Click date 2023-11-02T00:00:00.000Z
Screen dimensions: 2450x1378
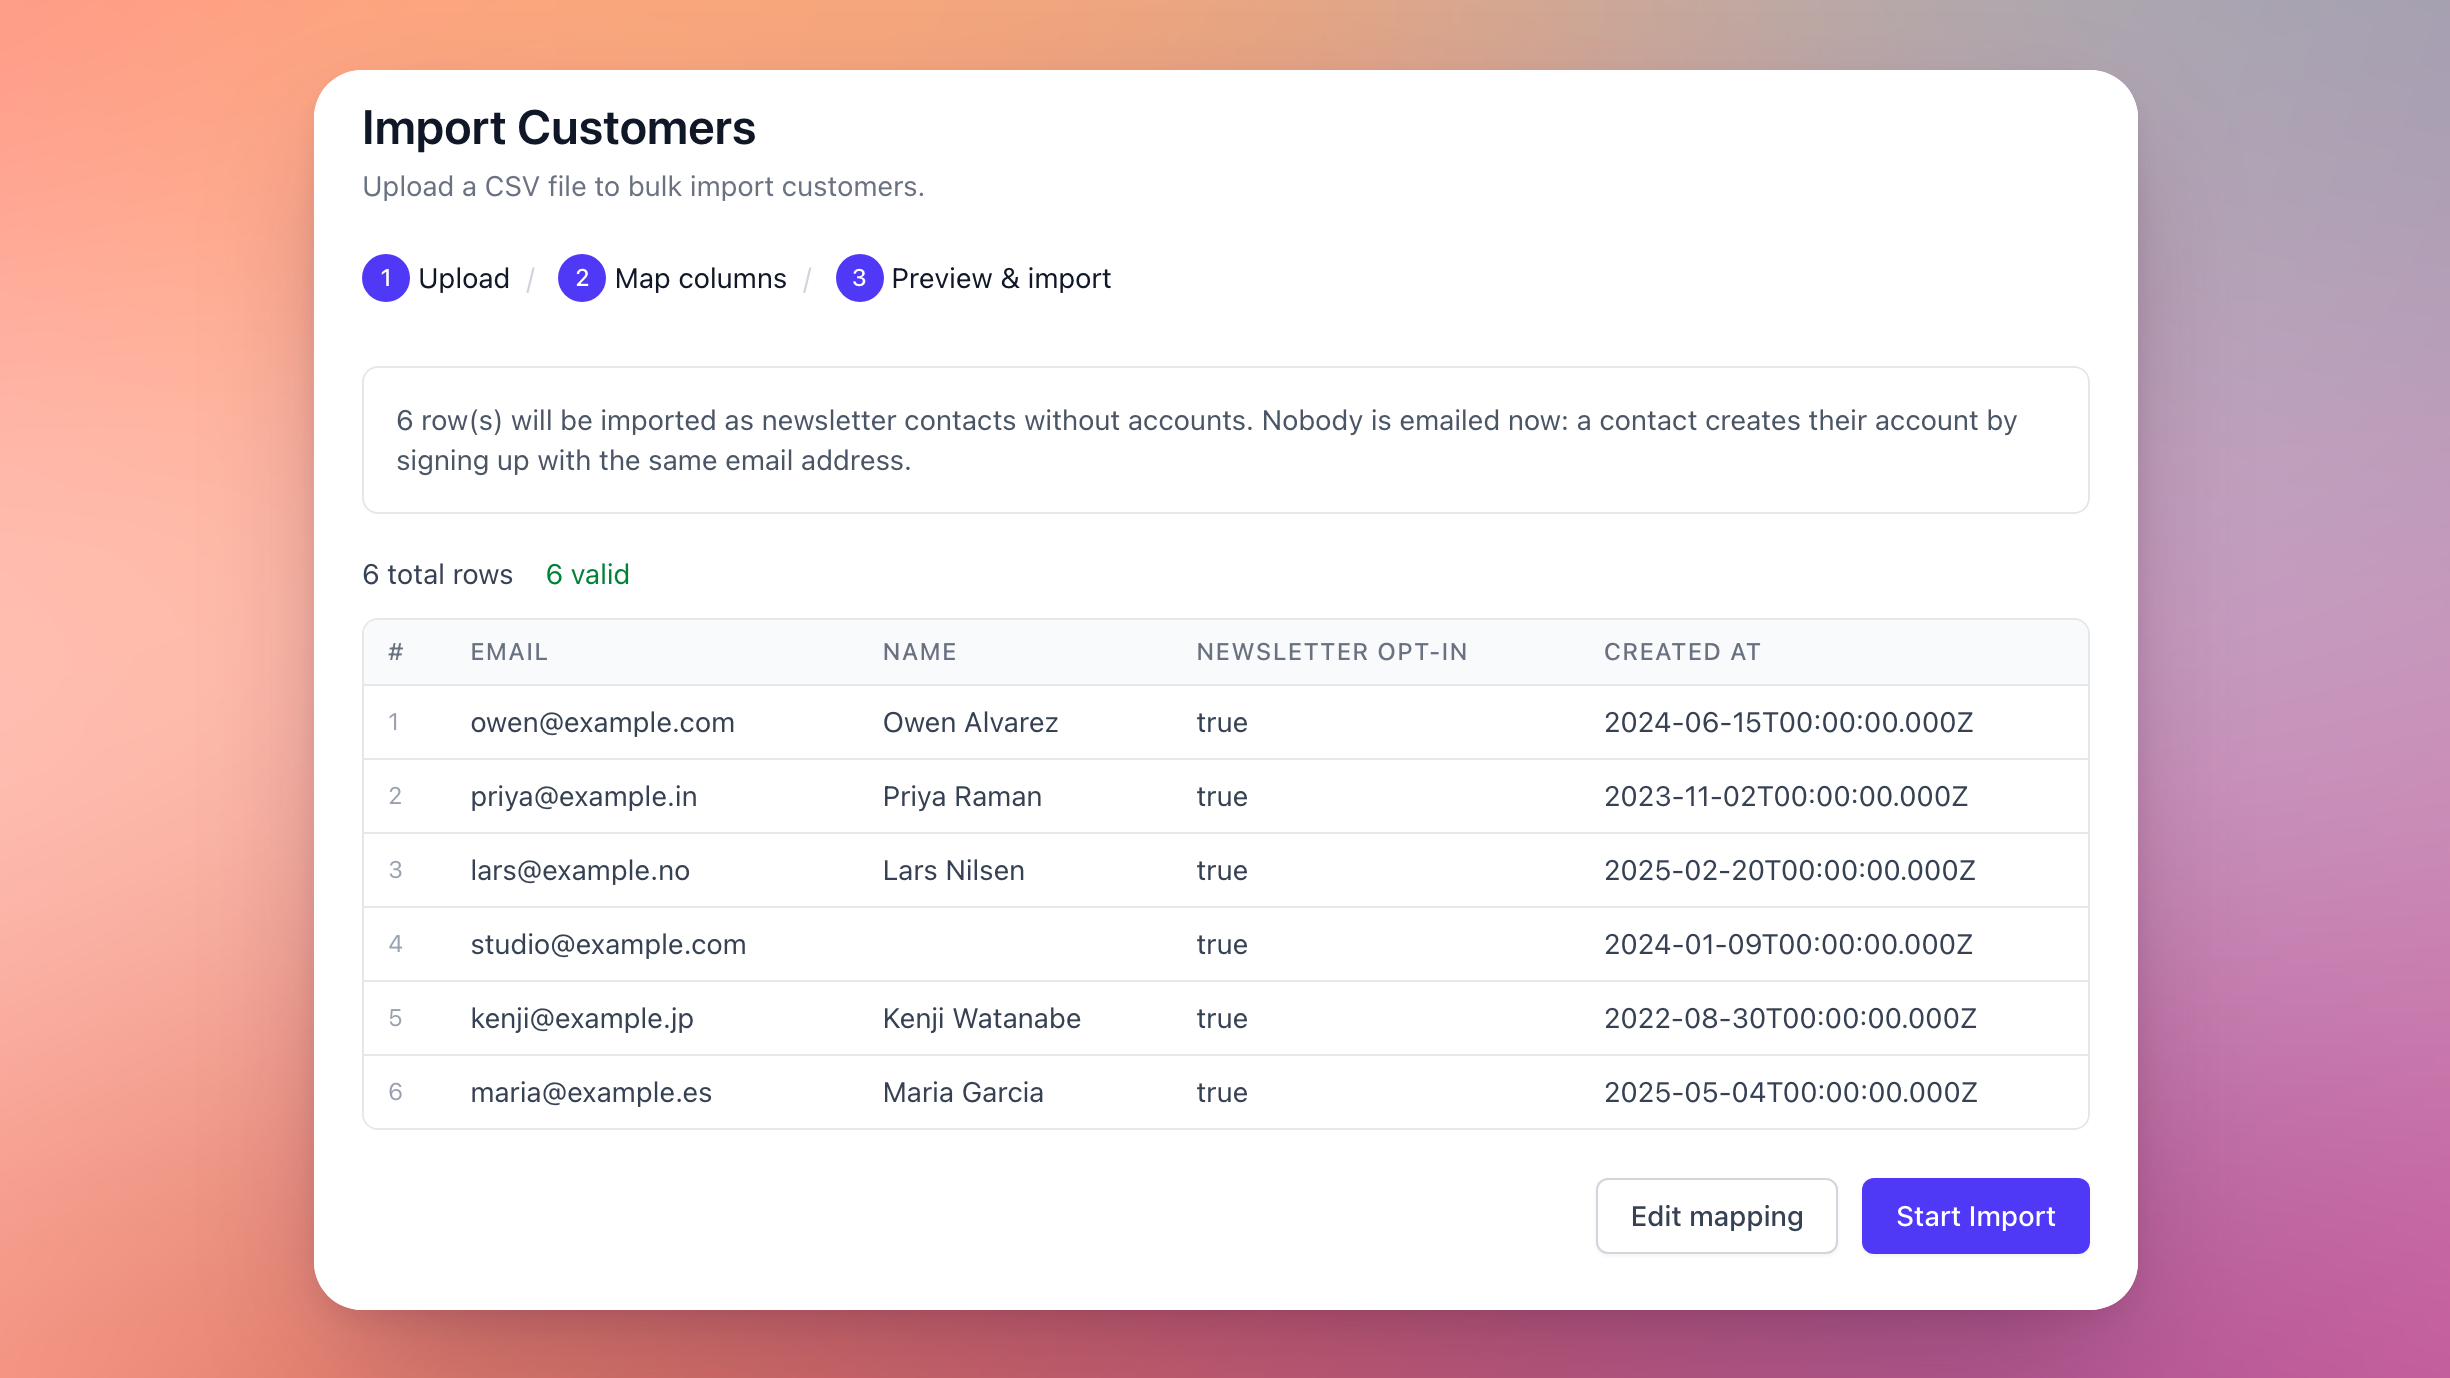tap(1786, 796)
